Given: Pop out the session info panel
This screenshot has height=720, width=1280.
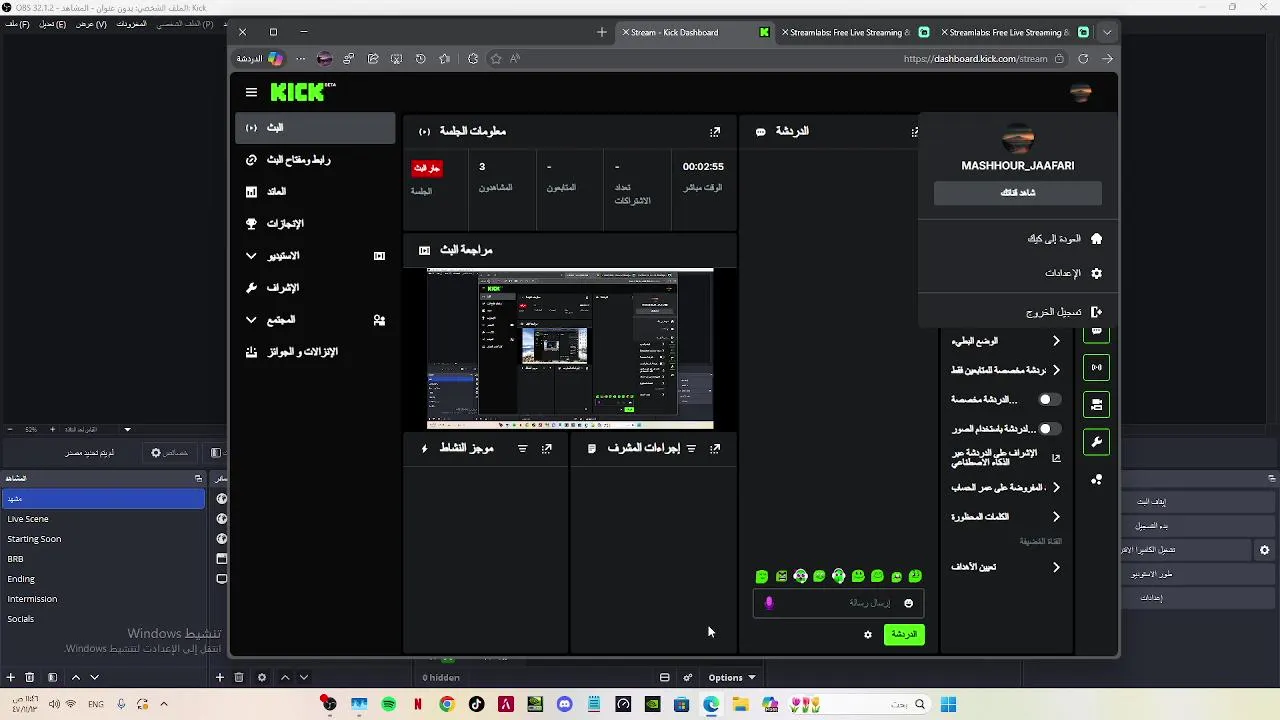Looking at the screenshot, I should [x=715, y=131].
